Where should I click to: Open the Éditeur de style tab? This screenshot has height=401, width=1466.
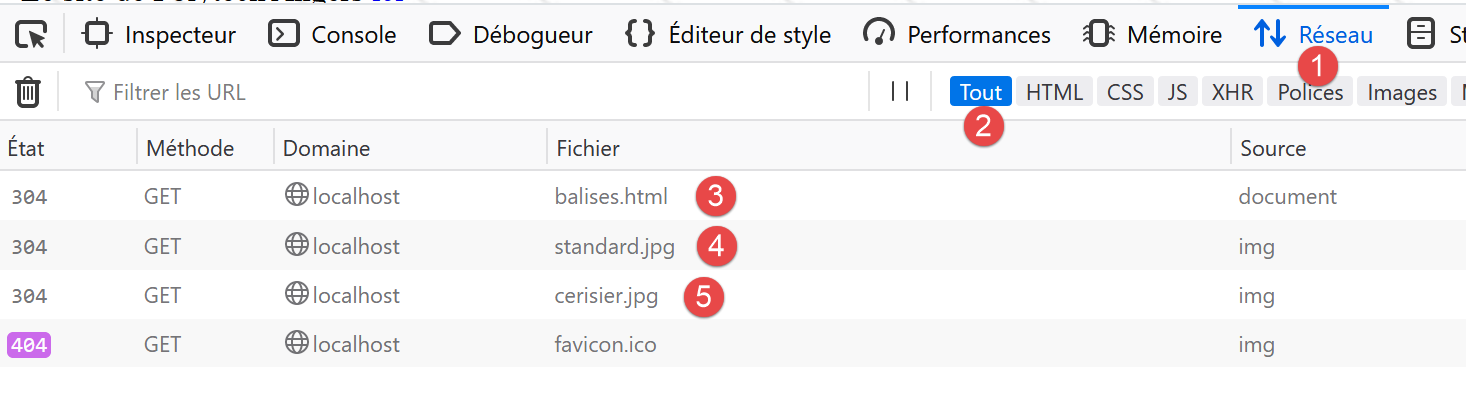pos(728,35)
